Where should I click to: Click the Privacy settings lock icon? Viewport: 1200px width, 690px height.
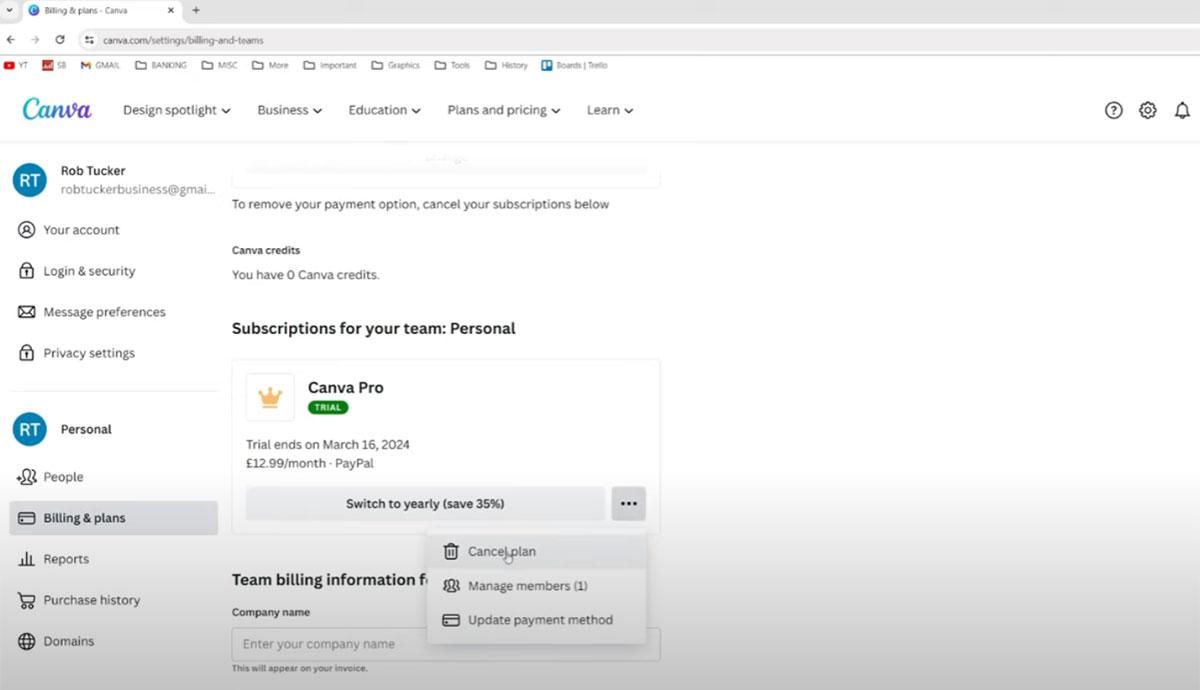[x=26, y=353]
